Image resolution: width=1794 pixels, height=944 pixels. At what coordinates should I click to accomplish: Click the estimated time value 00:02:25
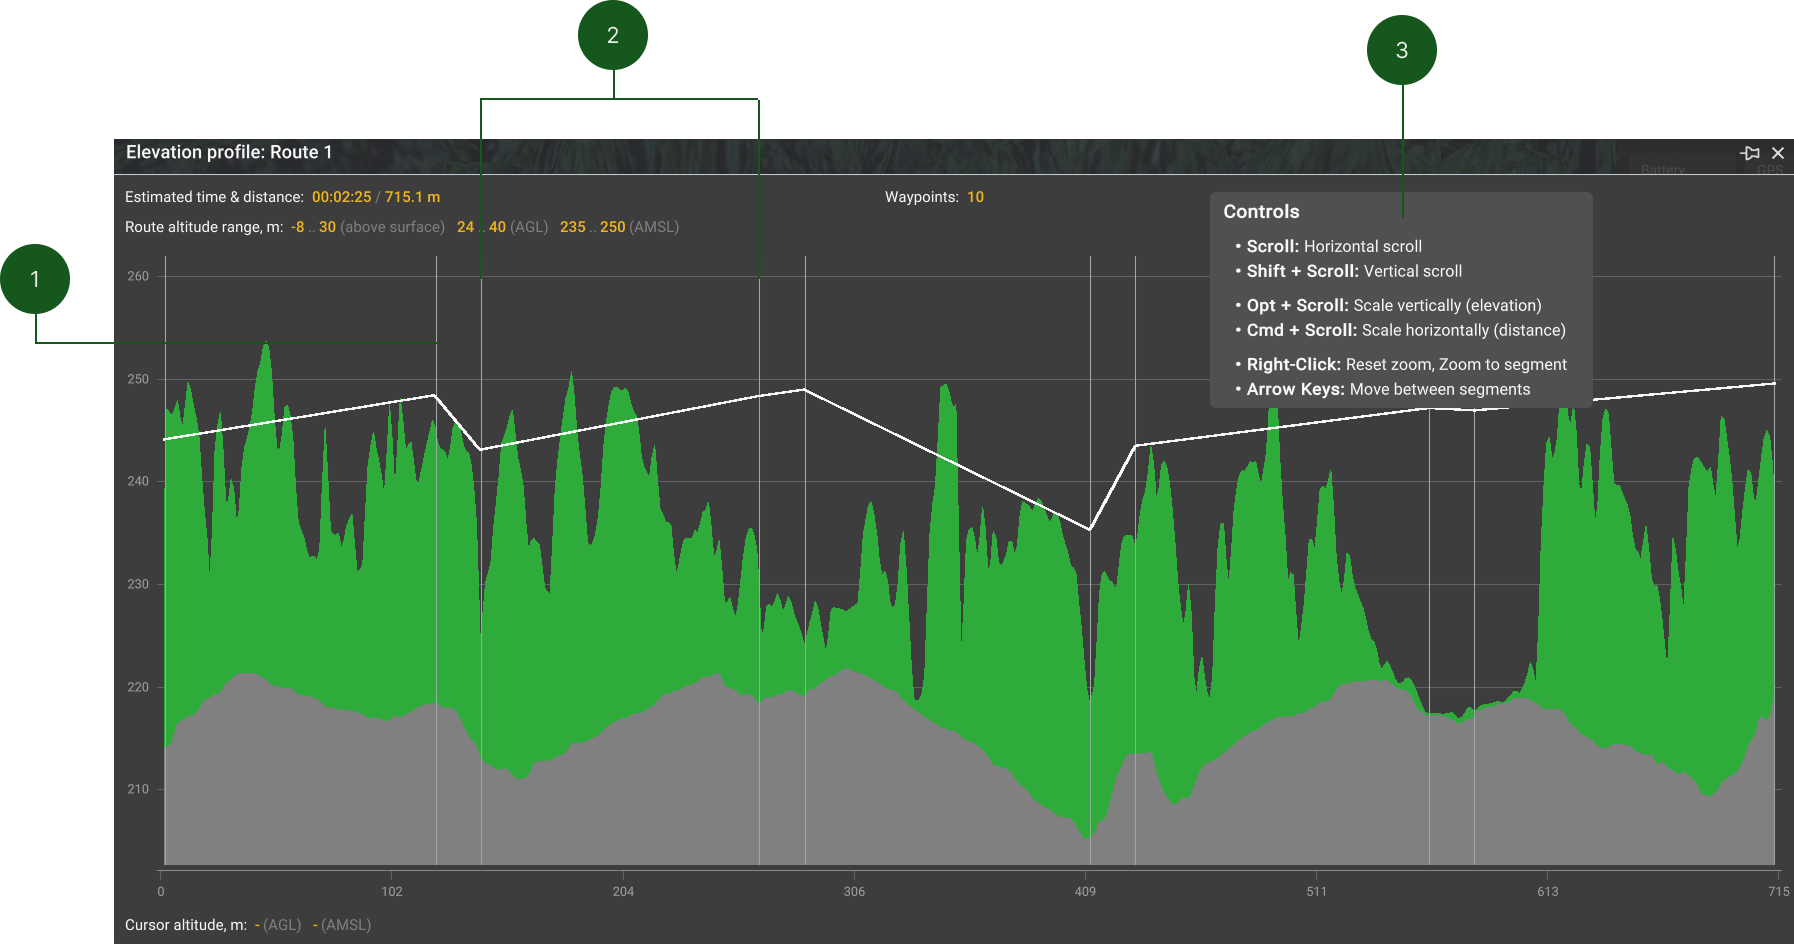tap(341, 197)
